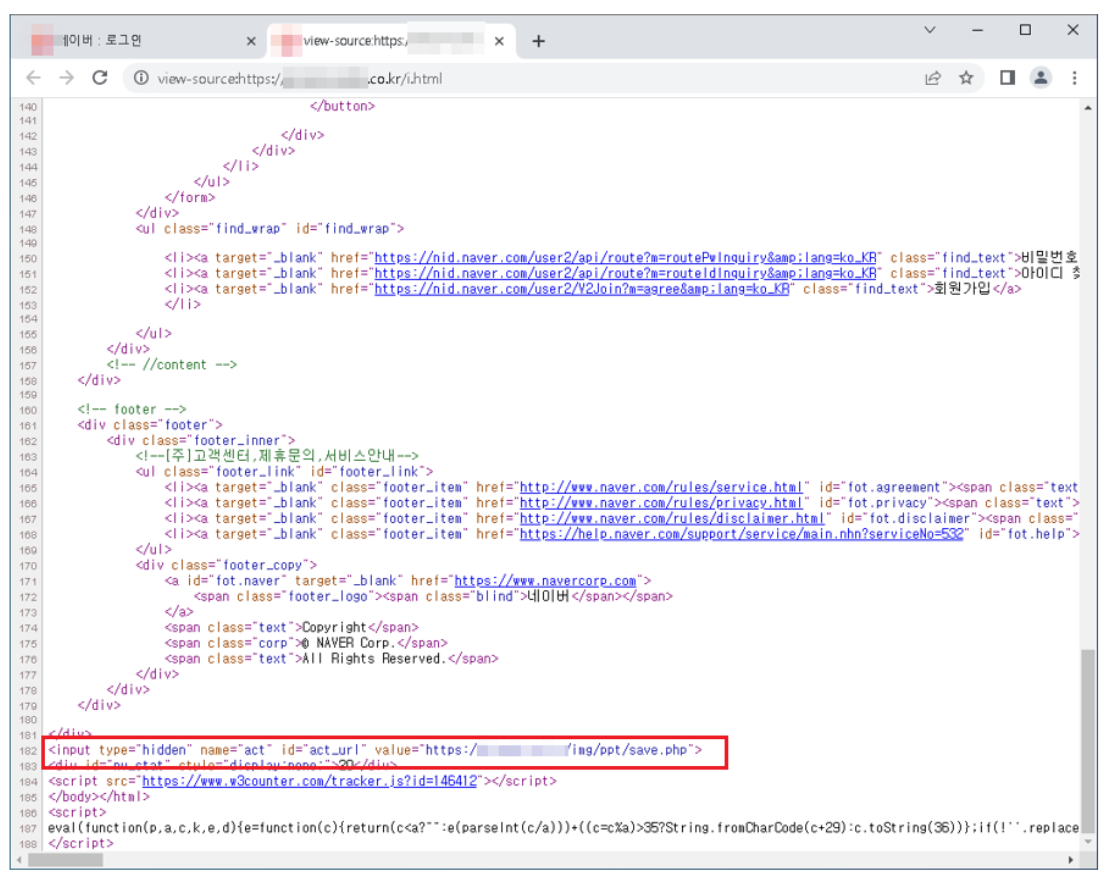The image size is (1109, 883).
Task: Switch to the 네이버 로그인 tab
Action: (x=140, y=41)
